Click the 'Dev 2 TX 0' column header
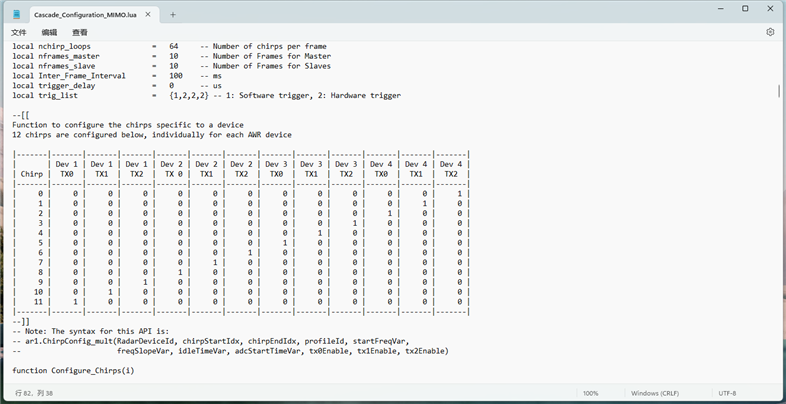 pos(171,169)
